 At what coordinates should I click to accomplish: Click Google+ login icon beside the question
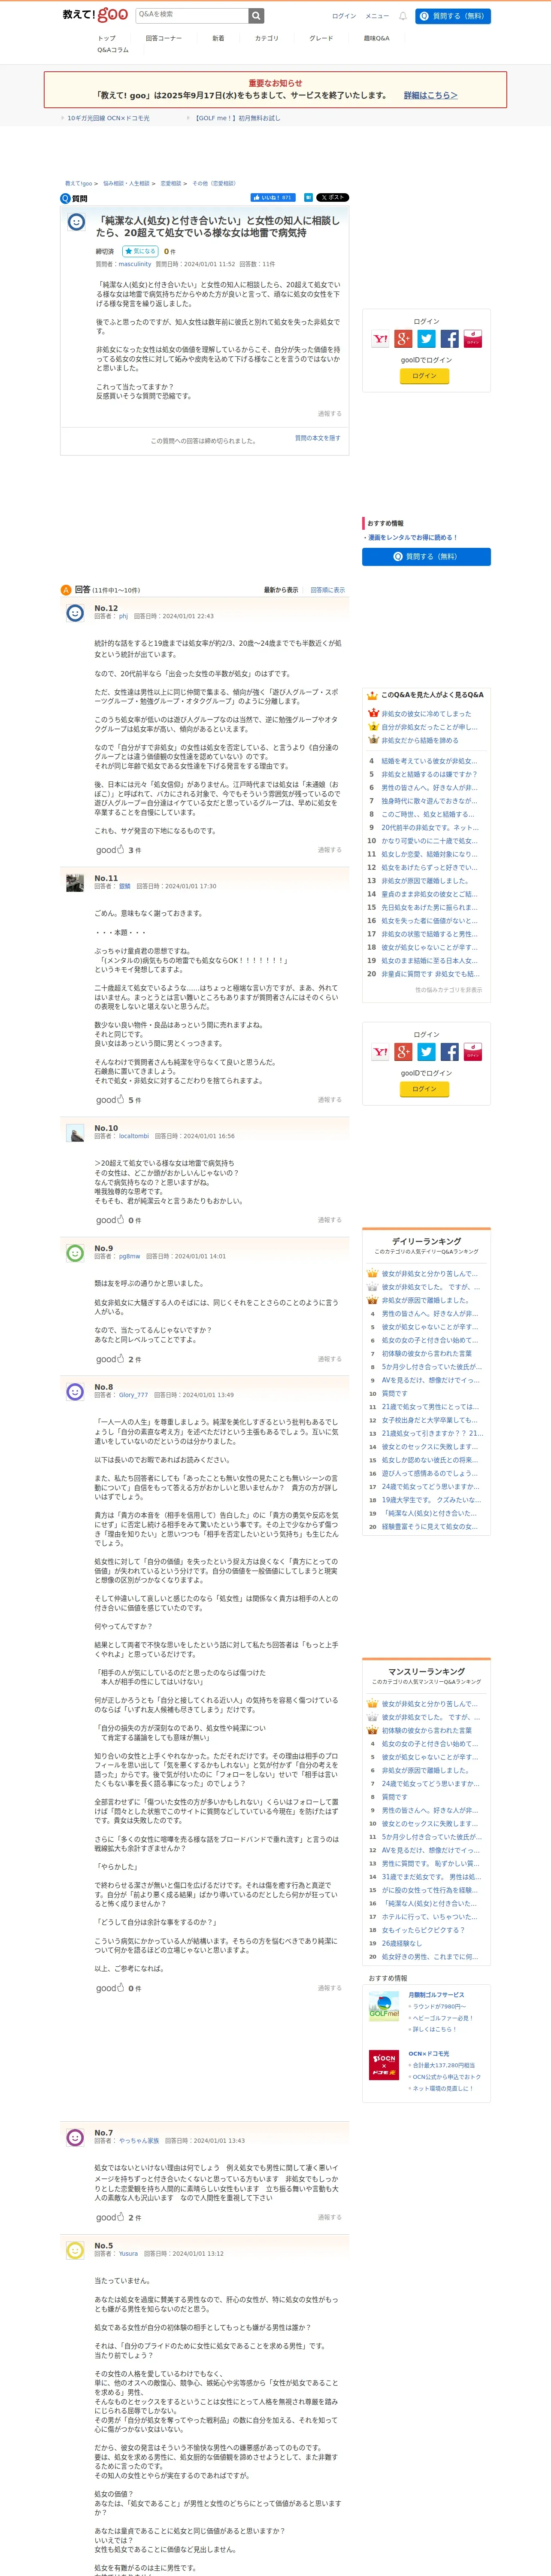click(403, 339)
